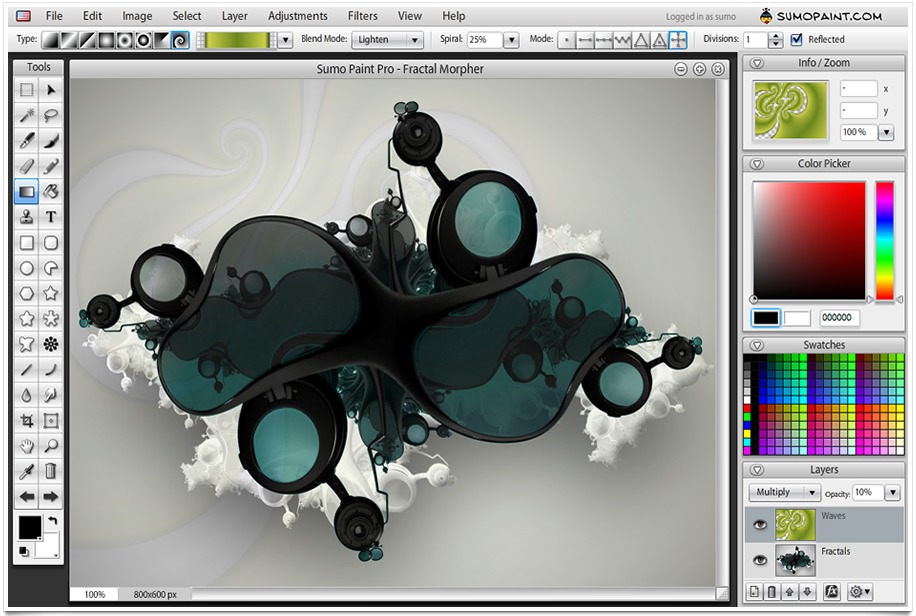
Task: Open the Blend Mode Lighten dropdown
Action: [388, 40]
